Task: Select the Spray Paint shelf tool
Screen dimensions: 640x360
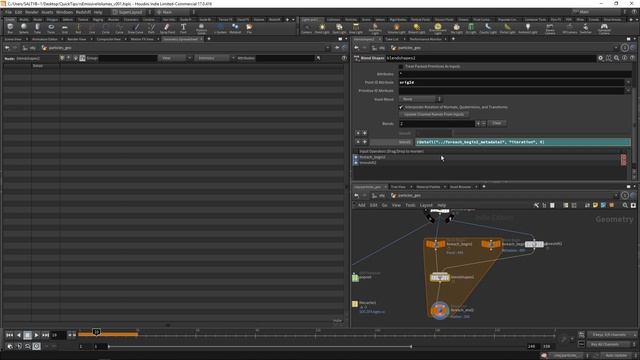Action: (167, 28)
